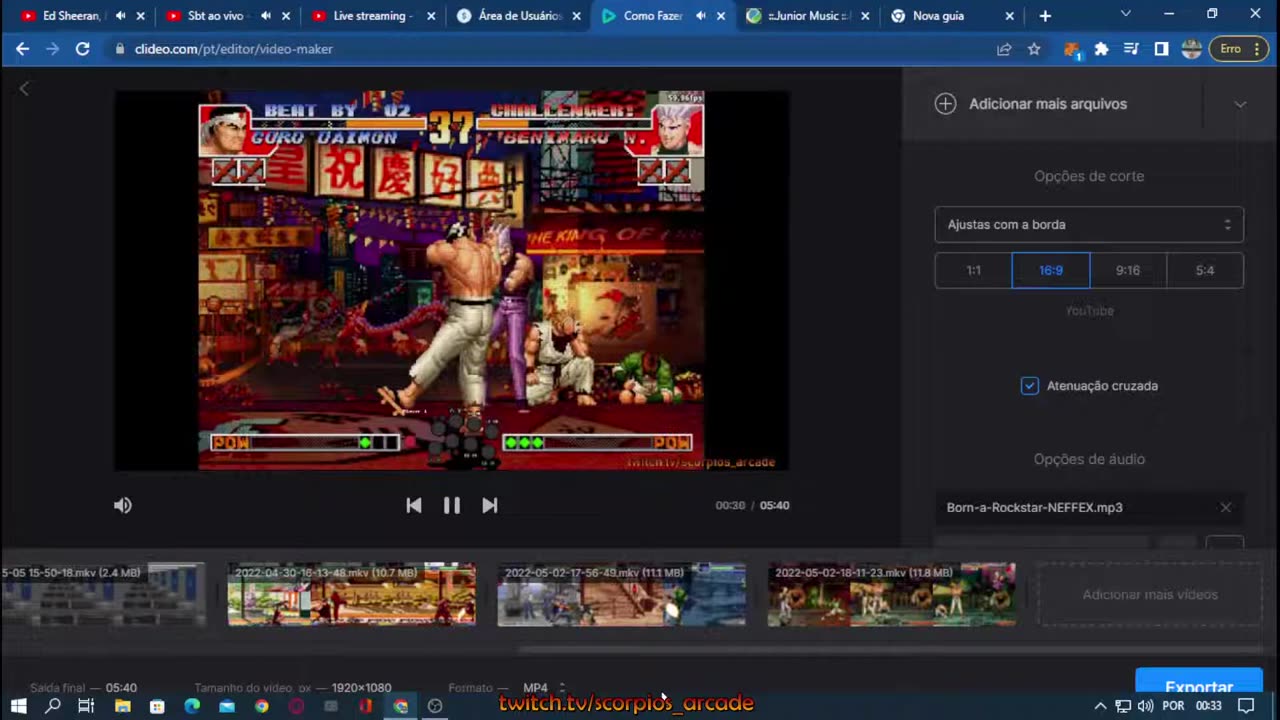Open the Chrome profile avatar

coord(1191,49)
